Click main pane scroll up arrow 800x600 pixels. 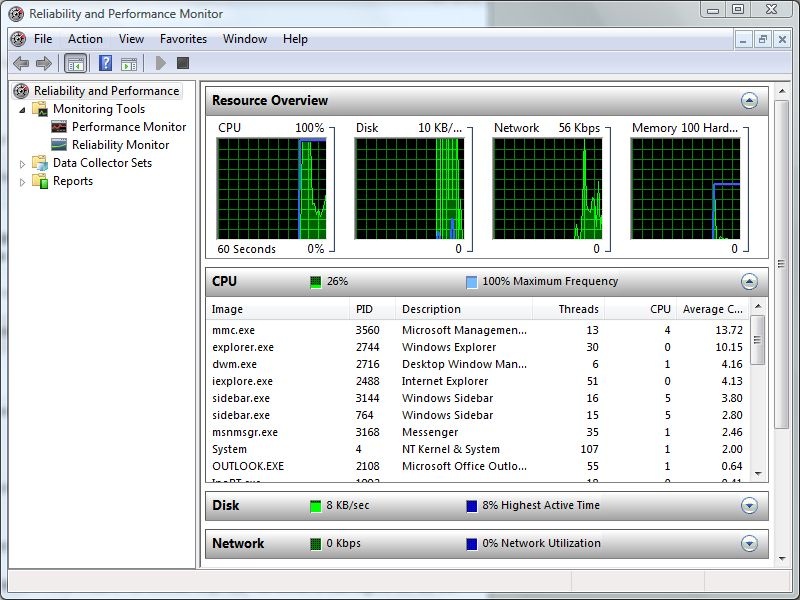coord(782,91)
